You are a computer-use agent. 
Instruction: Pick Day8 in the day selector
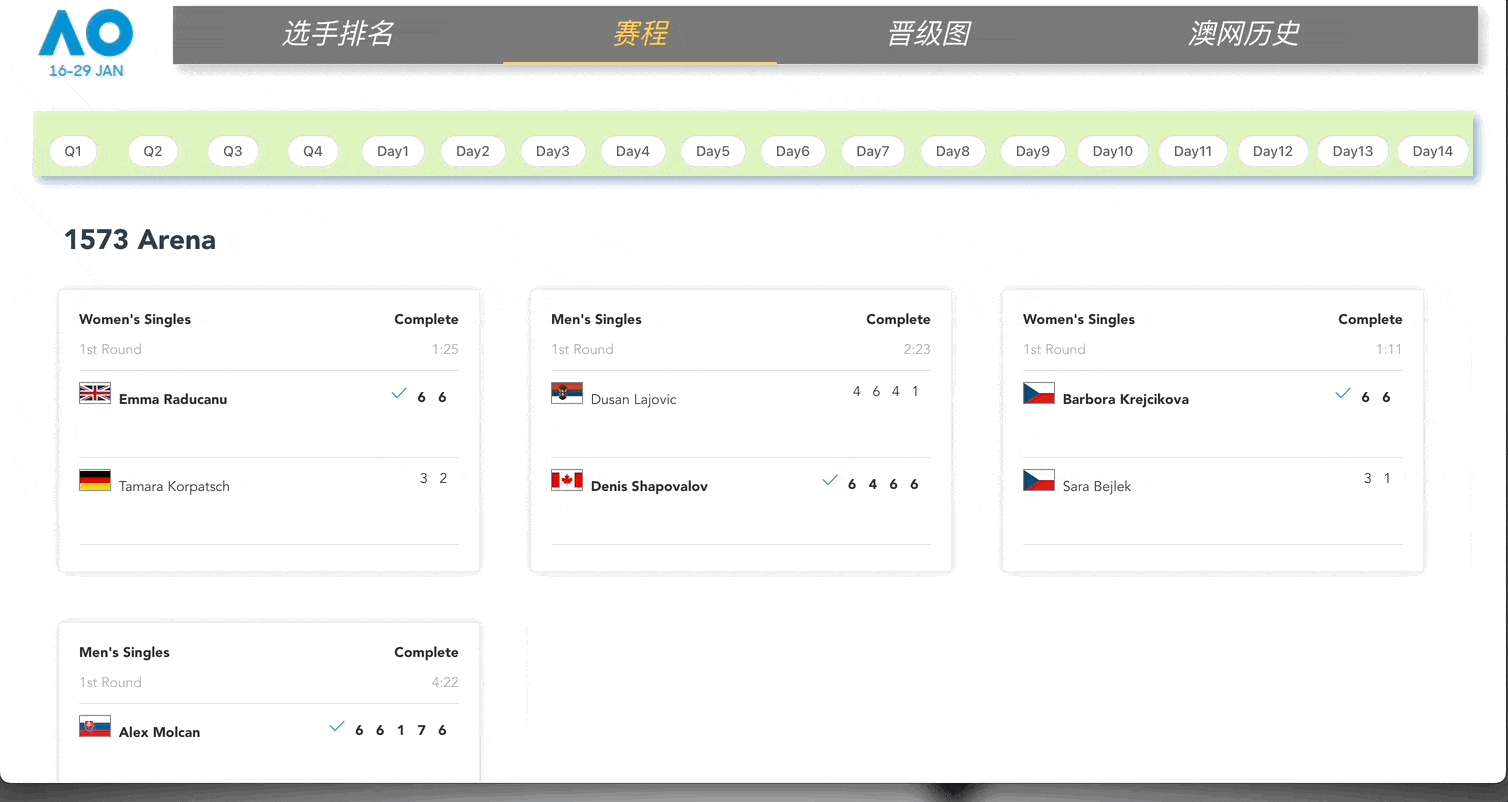click(953, 151)
